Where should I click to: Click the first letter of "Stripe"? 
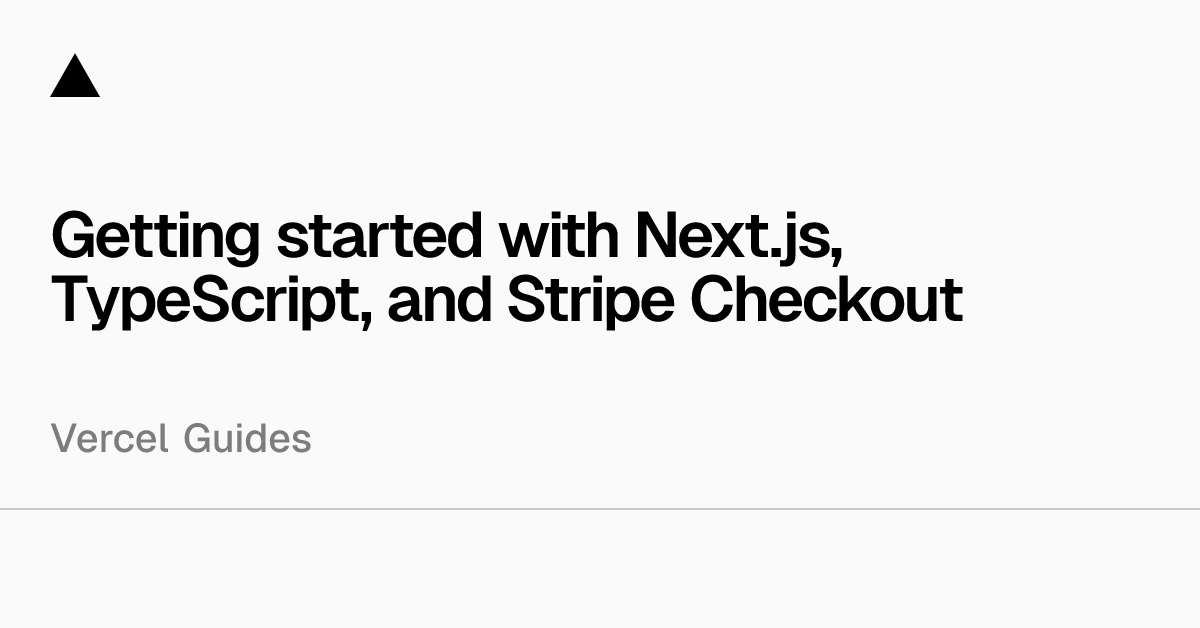click(x=525, y=299)
